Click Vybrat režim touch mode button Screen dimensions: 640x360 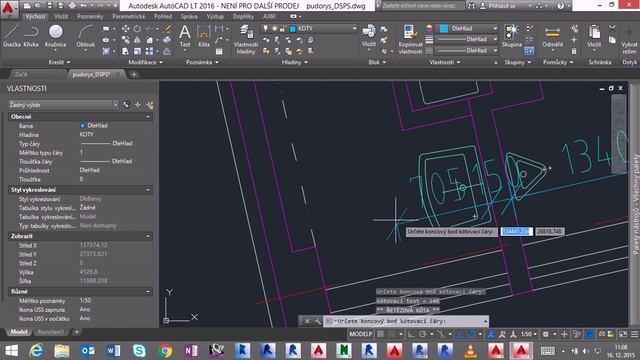pyautogui.click(x=629, y=39)
